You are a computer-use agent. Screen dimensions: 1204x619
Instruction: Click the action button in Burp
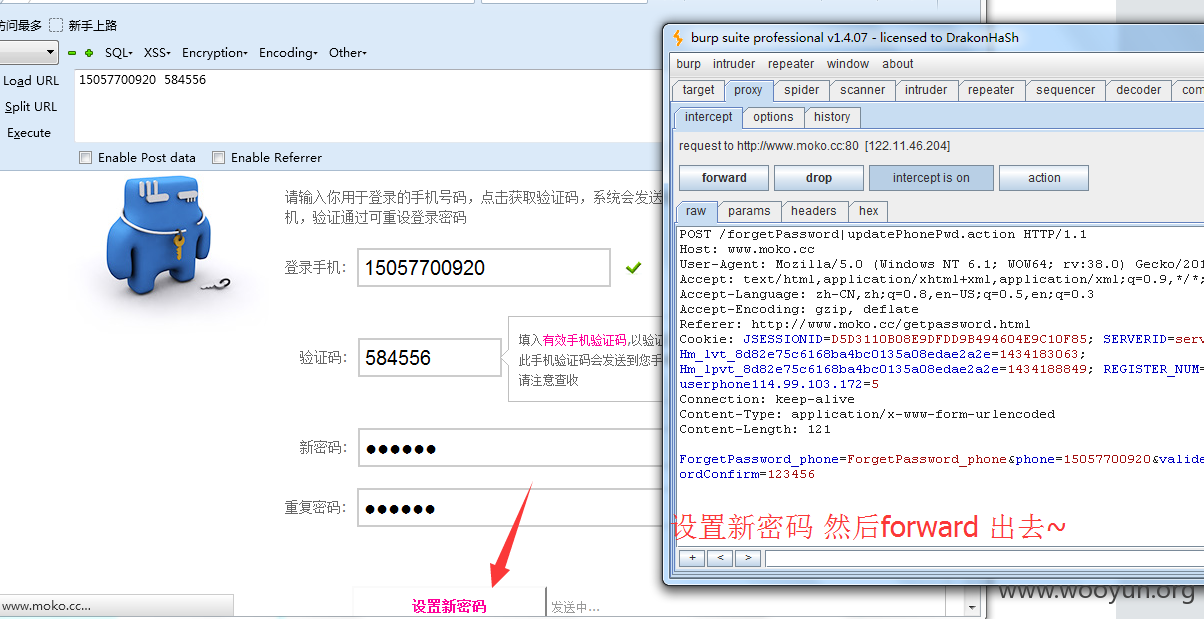pos(1044,178)
